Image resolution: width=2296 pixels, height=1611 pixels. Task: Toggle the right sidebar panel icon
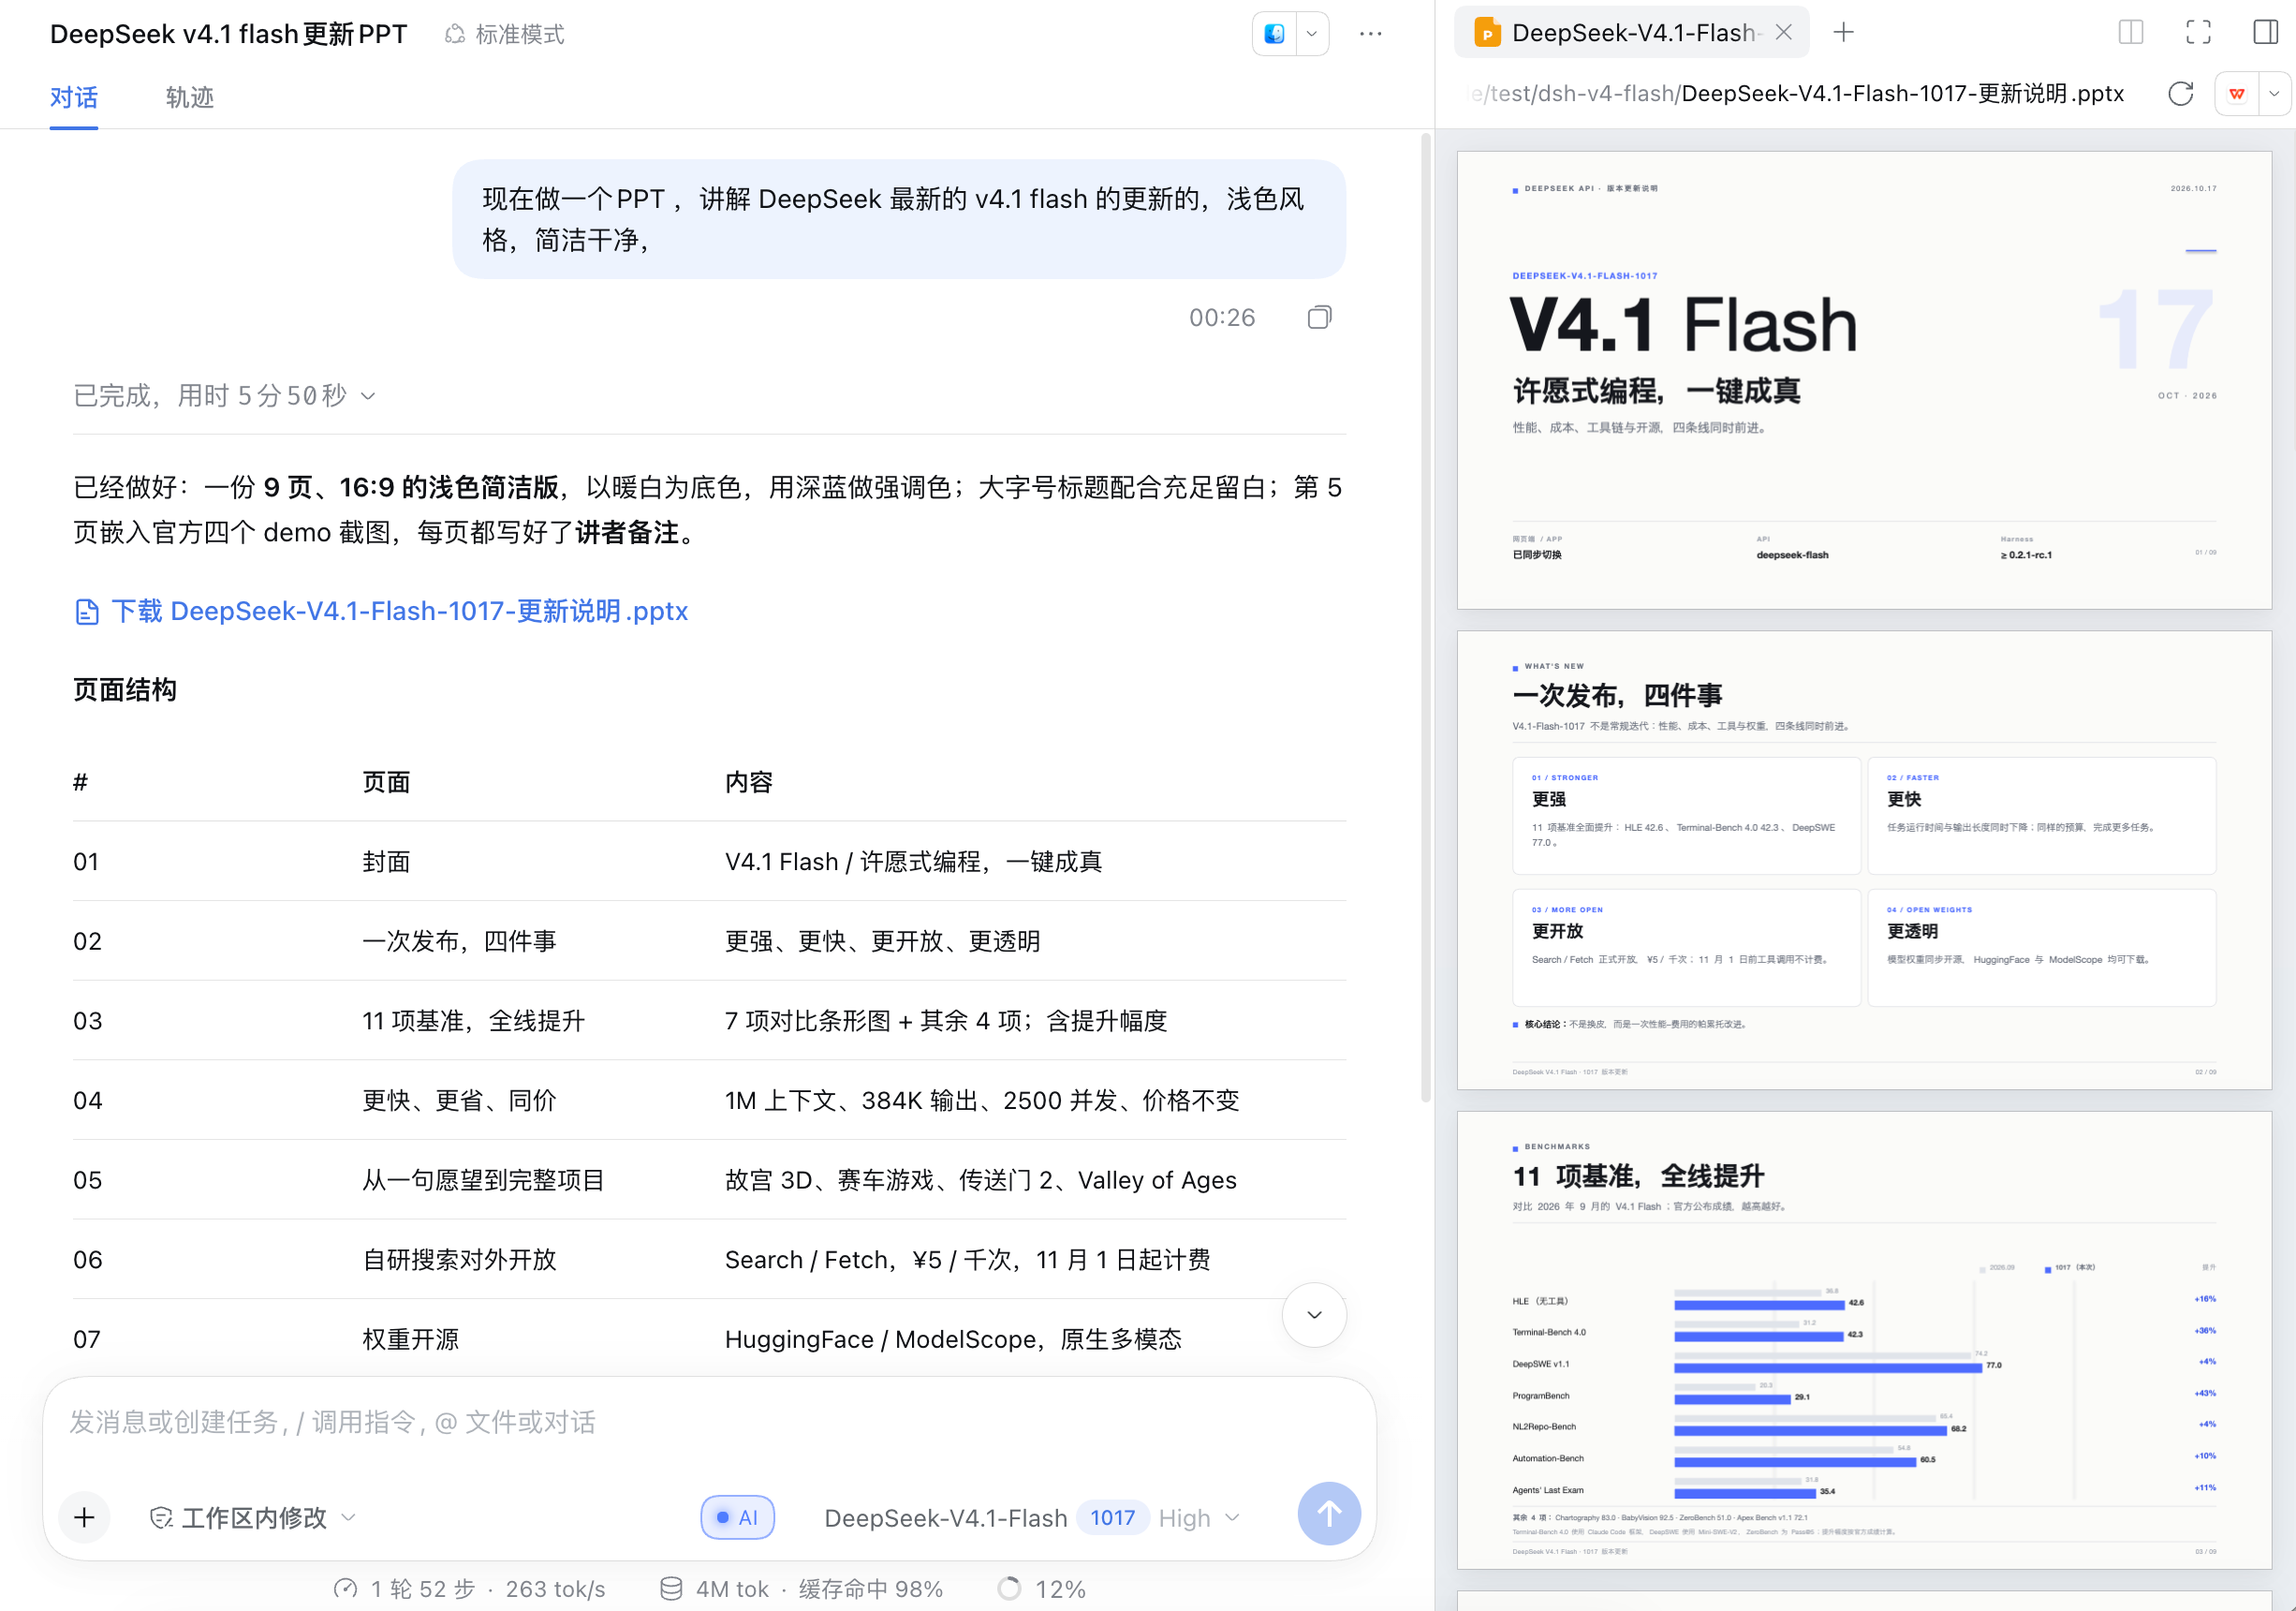[x=2265, y=33]
